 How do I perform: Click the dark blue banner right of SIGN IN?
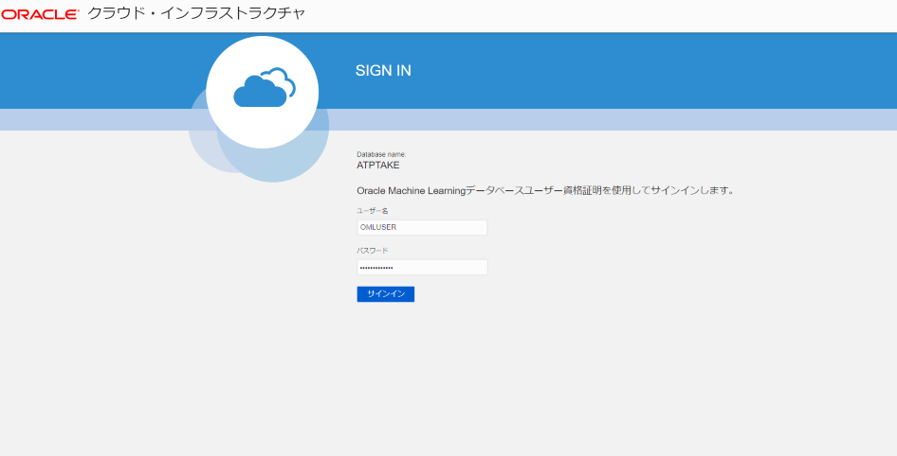point(650,70)
